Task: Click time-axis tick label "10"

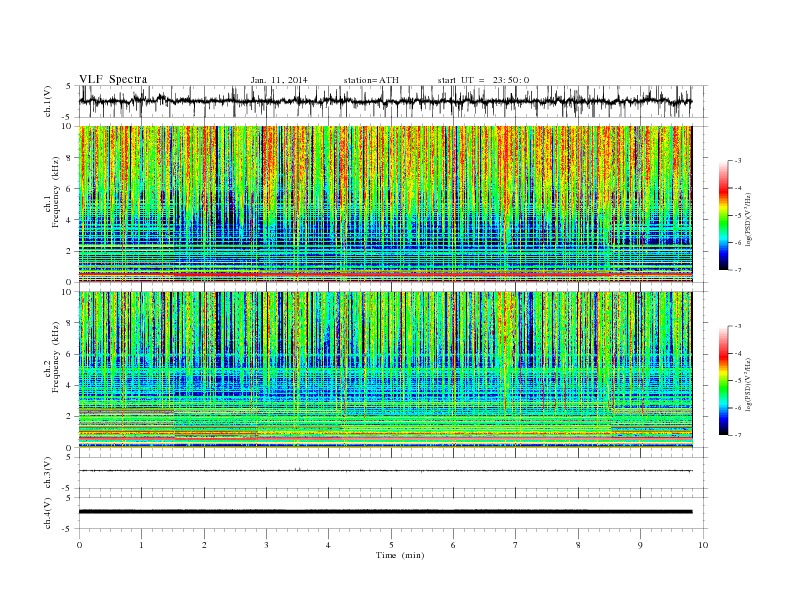Action: (703, 545)
